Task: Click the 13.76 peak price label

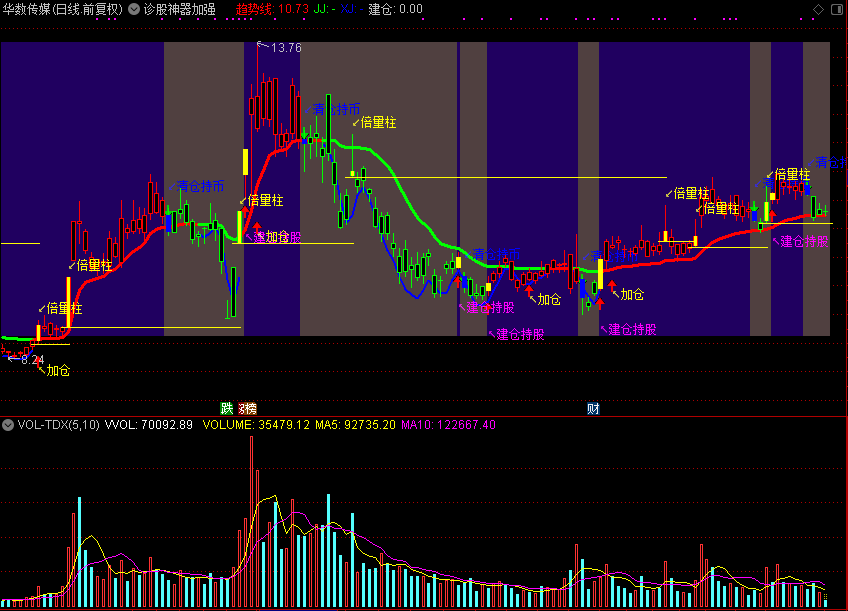Action: (286, 48)
